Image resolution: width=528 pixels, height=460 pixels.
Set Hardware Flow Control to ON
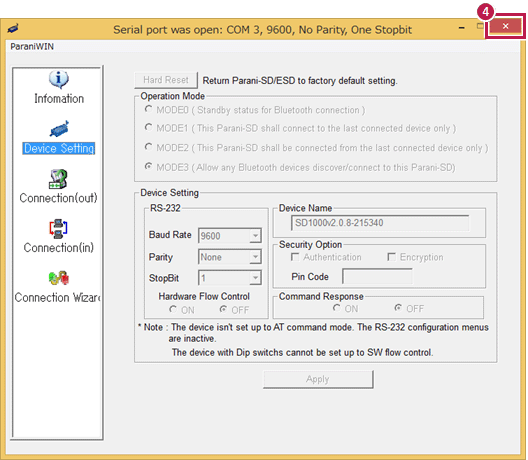173,309
